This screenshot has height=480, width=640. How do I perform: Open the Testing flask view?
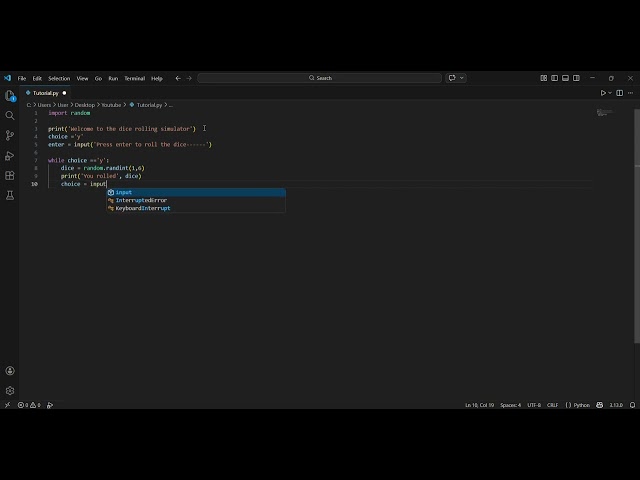pos(10,196)
